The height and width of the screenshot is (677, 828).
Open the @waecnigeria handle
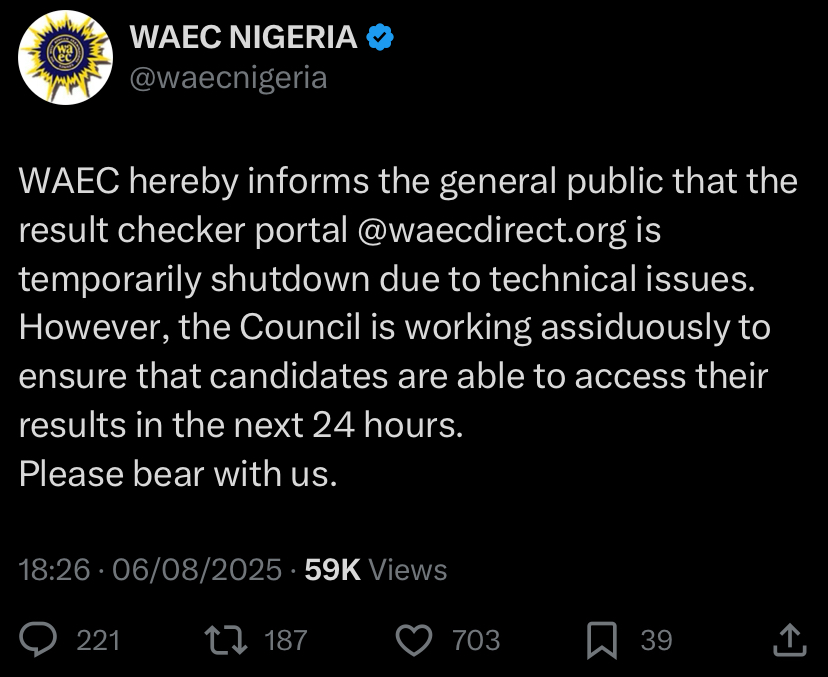(229, 77)
